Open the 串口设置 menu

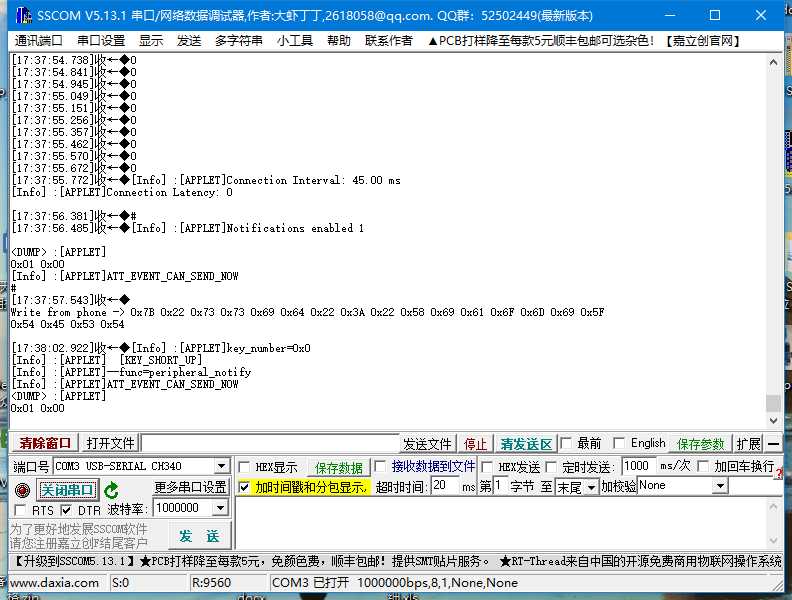(101, 40)
